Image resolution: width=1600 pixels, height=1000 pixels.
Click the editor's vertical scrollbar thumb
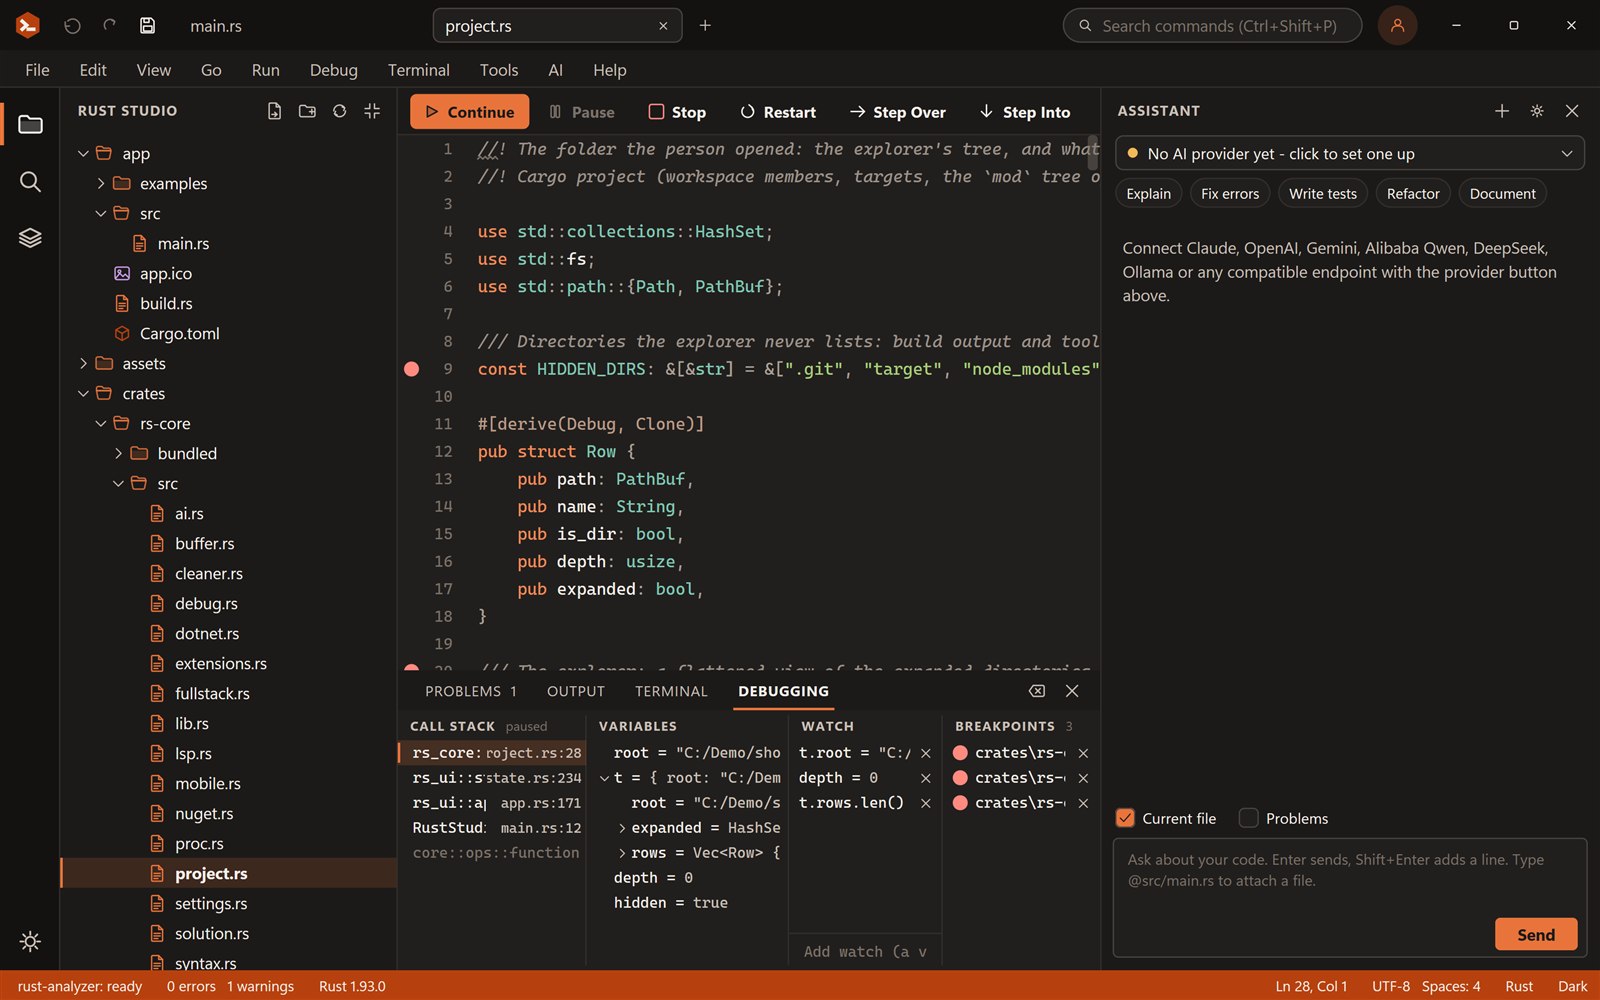point(1093,152)
